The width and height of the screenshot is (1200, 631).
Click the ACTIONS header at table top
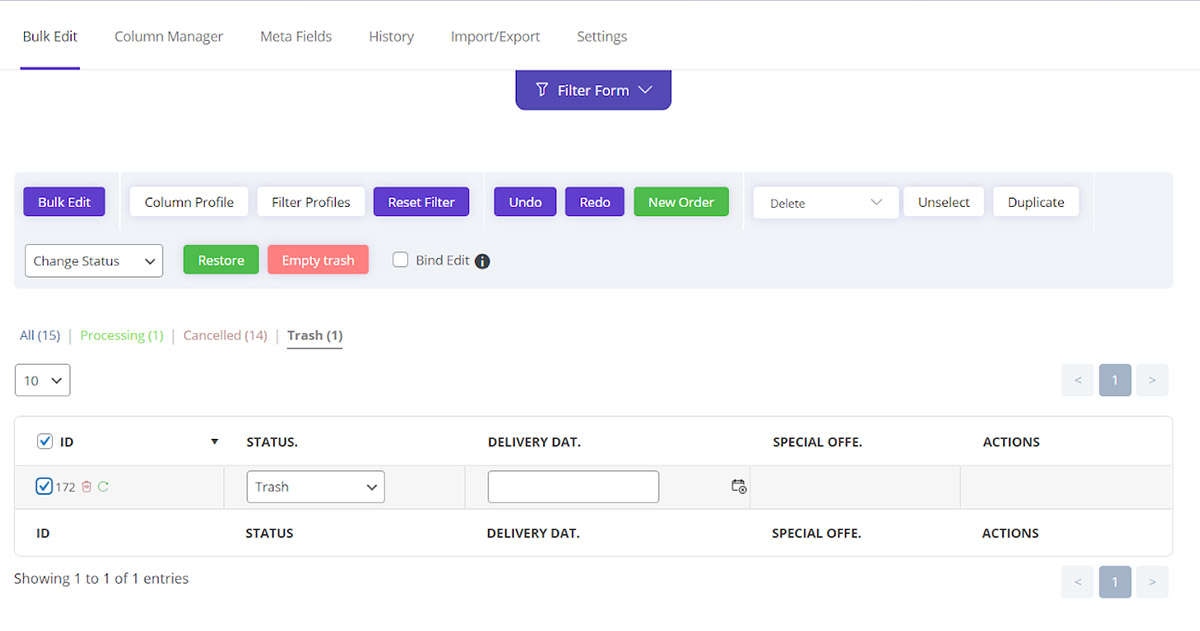click(1011, 442)
